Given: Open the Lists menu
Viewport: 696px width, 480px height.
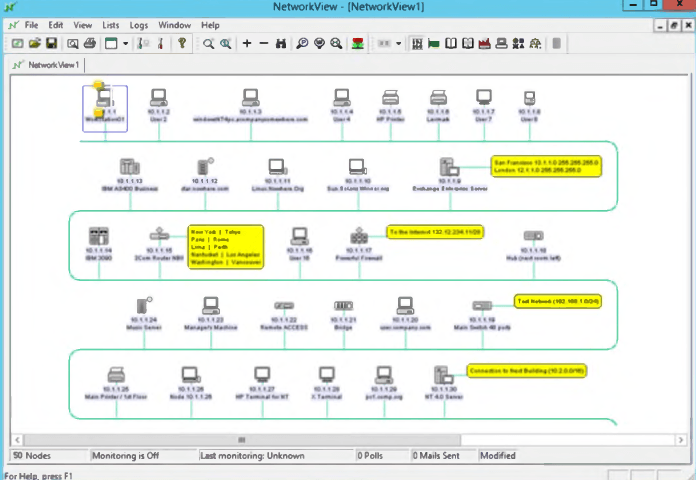Looking at the screenshot, I should point(111,25).
